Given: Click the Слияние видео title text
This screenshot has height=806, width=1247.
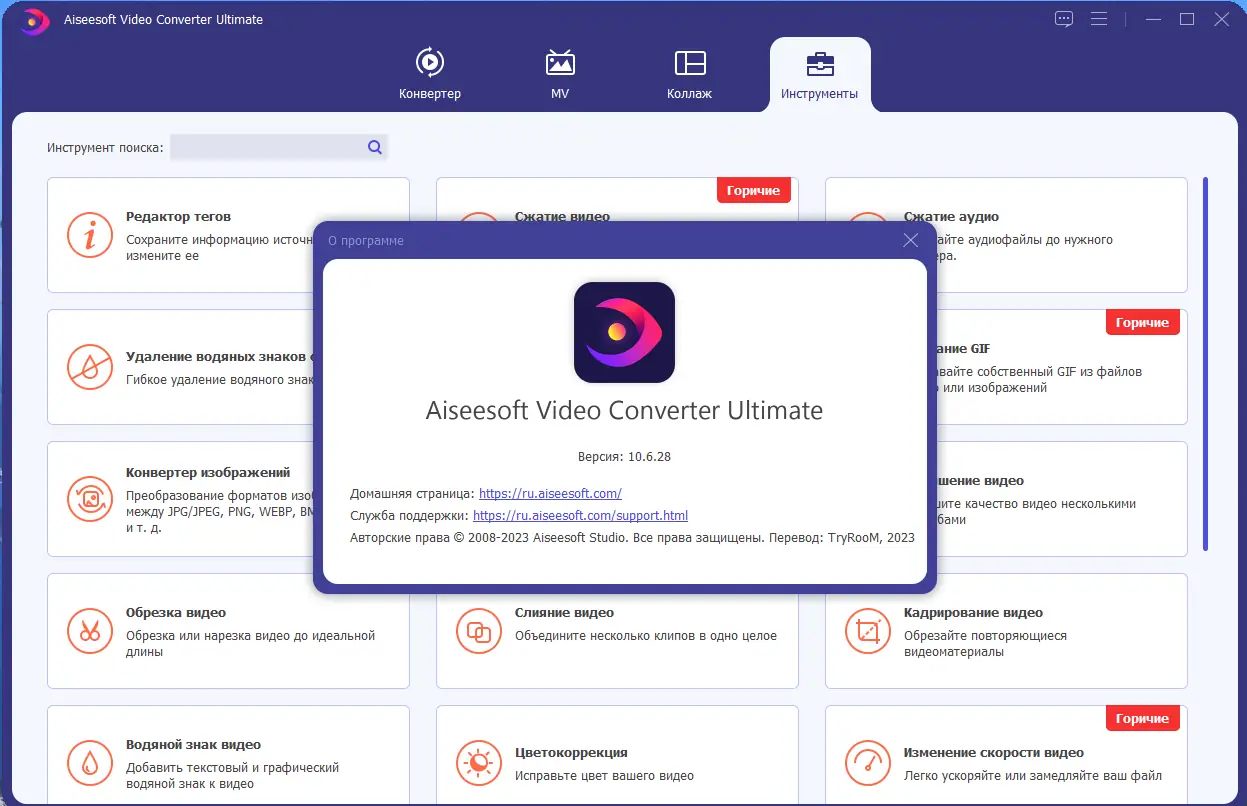Looking at the screenshot, I should pyautogui.click(x=564, y=612).
